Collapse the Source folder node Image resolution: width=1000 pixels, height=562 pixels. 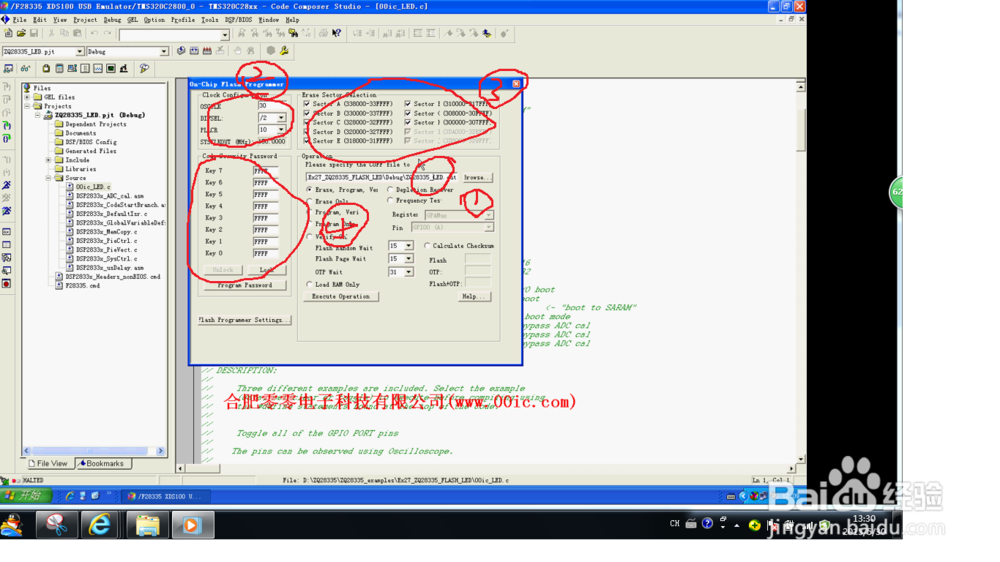[48, 178]
